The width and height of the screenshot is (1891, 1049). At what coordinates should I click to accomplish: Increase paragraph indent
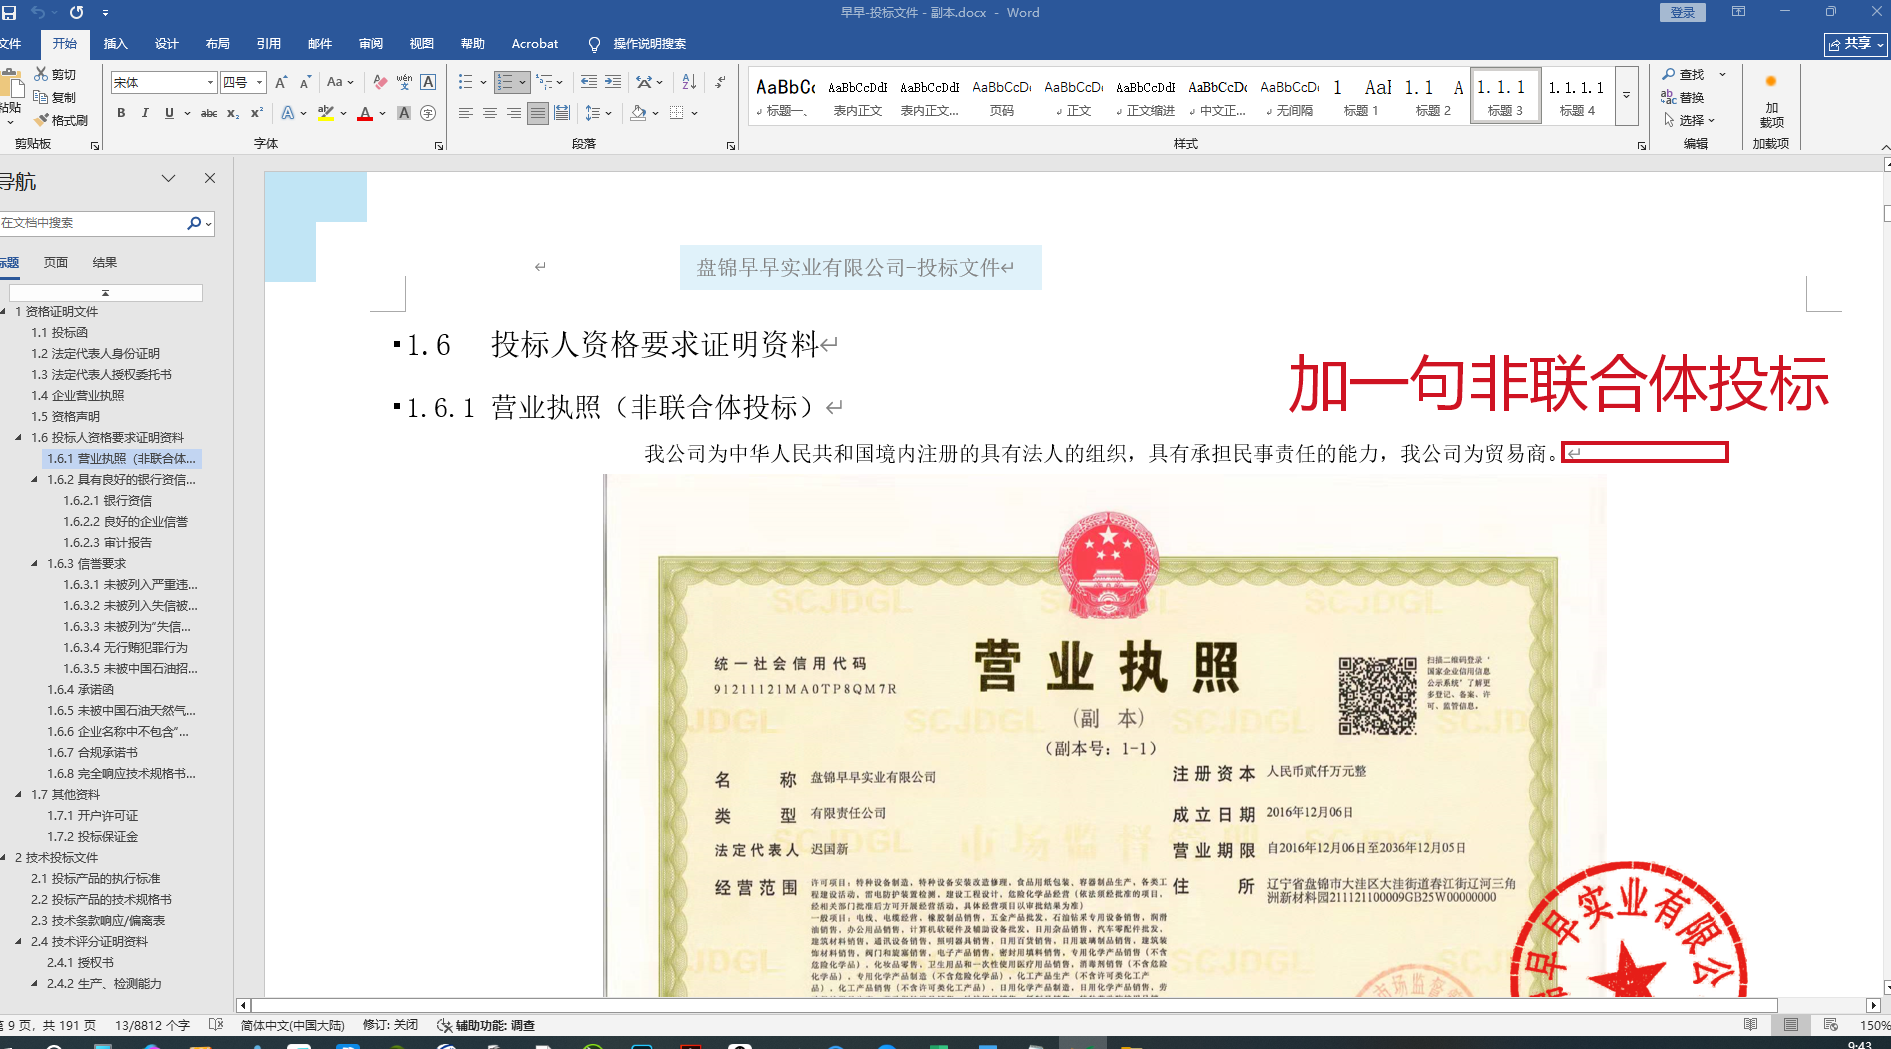tap(613, 82)
